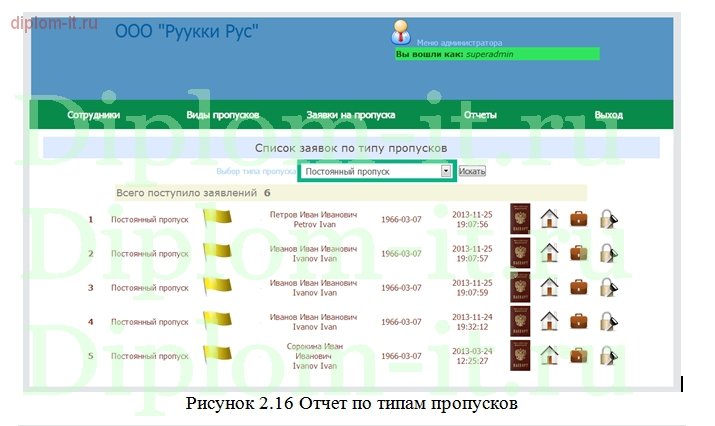Viewport: 715px width, 426px height.
Task: Click the timestamp 2013-11-25 19:07:59
Action: coord(472,287)
